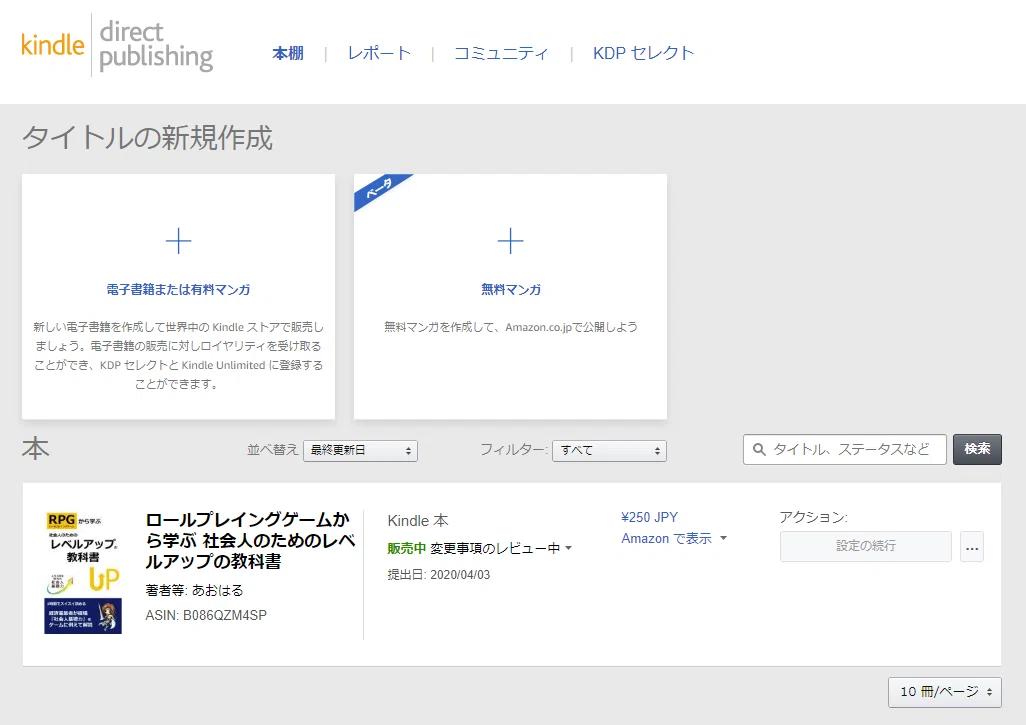Click the タイトルの新規作成 heading
1026x725 pixels.
pyautogui.click(x=147, y=138)
